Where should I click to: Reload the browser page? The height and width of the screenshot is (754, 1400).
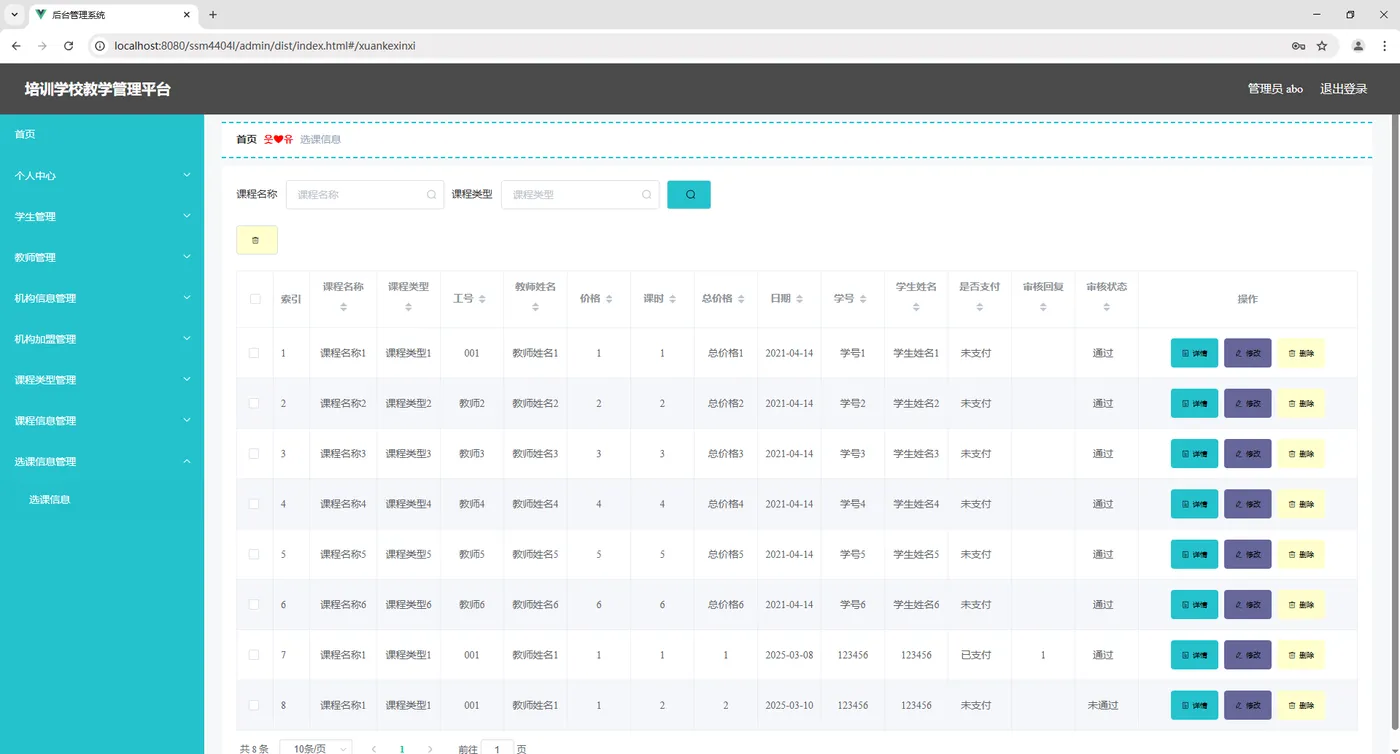click(68, 46)
